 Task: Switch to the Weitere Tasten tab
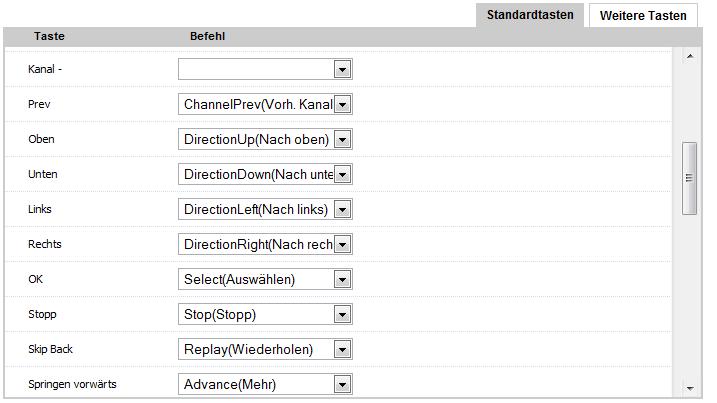[643, 15]
